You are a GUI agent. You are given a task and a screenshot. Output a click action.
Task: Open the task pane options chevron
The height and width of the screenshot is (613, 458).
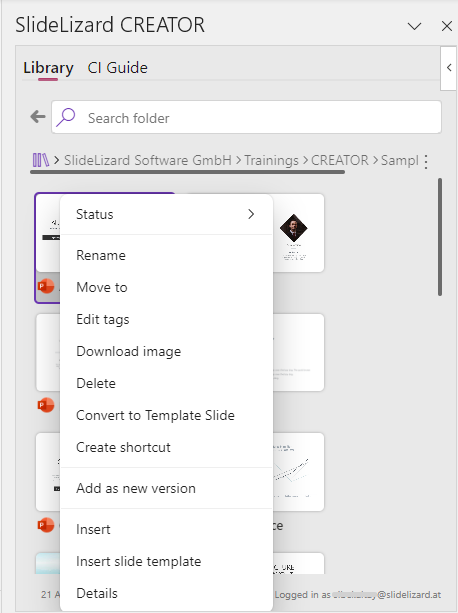click(414, 26)
